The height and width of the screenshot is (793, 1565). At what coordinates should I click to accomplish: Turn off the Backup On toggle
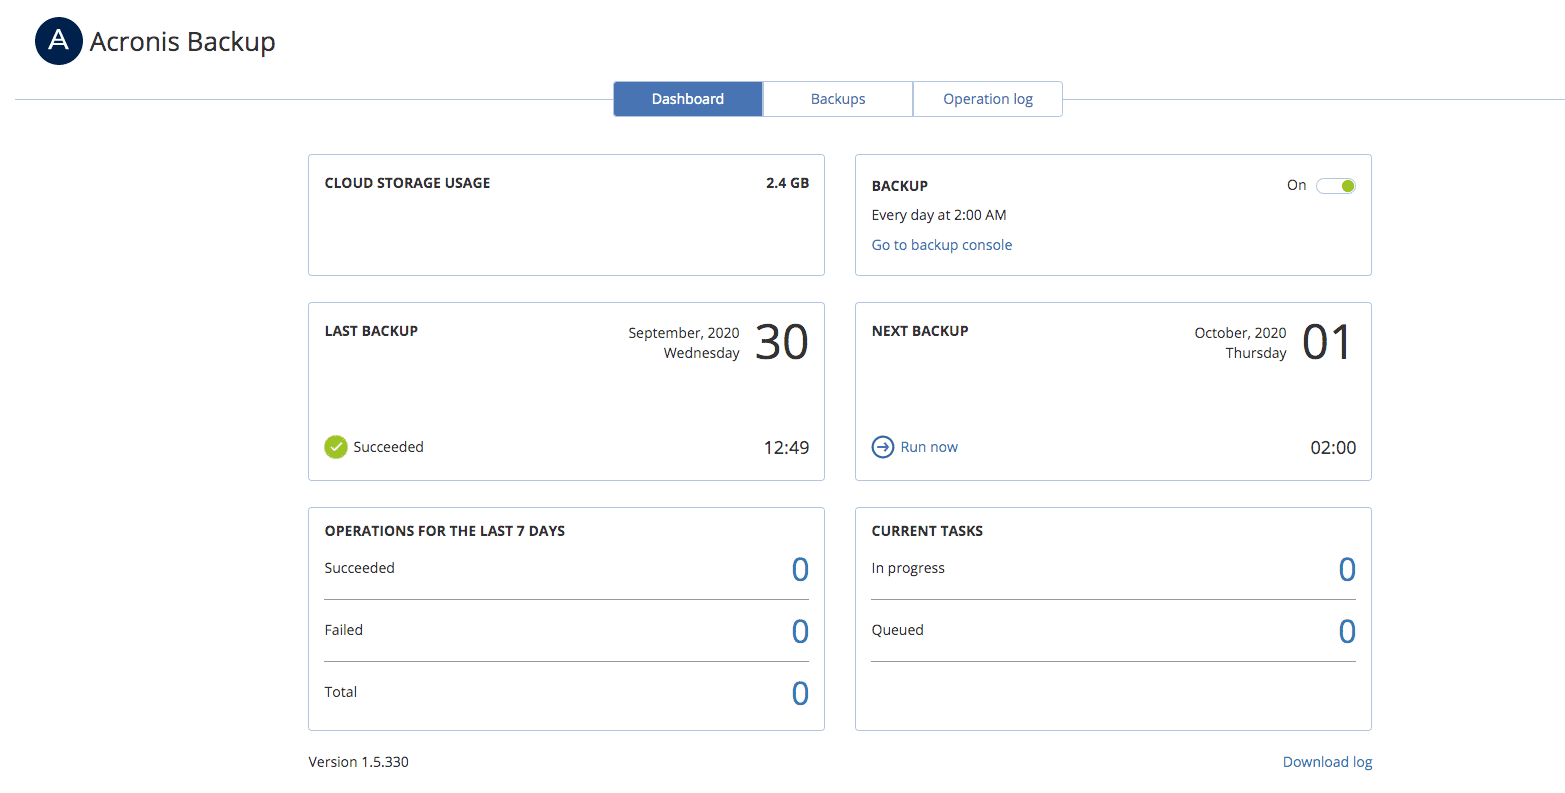pyautogui.click(x=1336, y=186)
